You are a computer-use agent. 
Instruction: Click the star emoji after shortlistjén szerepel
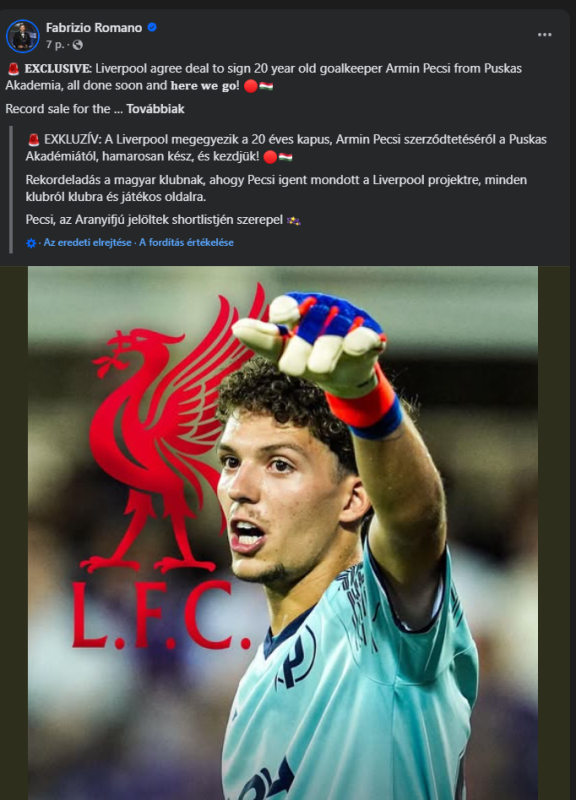point(293,220)
